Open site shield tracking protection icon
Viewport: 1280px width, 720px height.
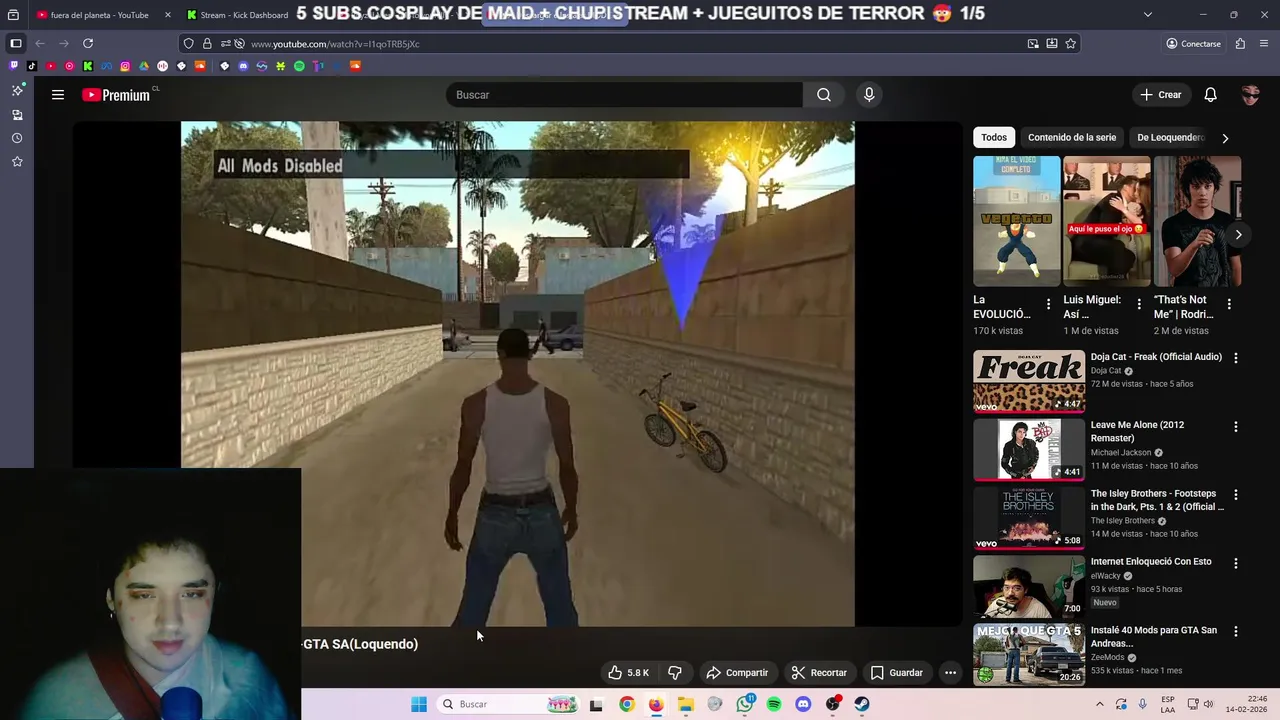point(188,44)
